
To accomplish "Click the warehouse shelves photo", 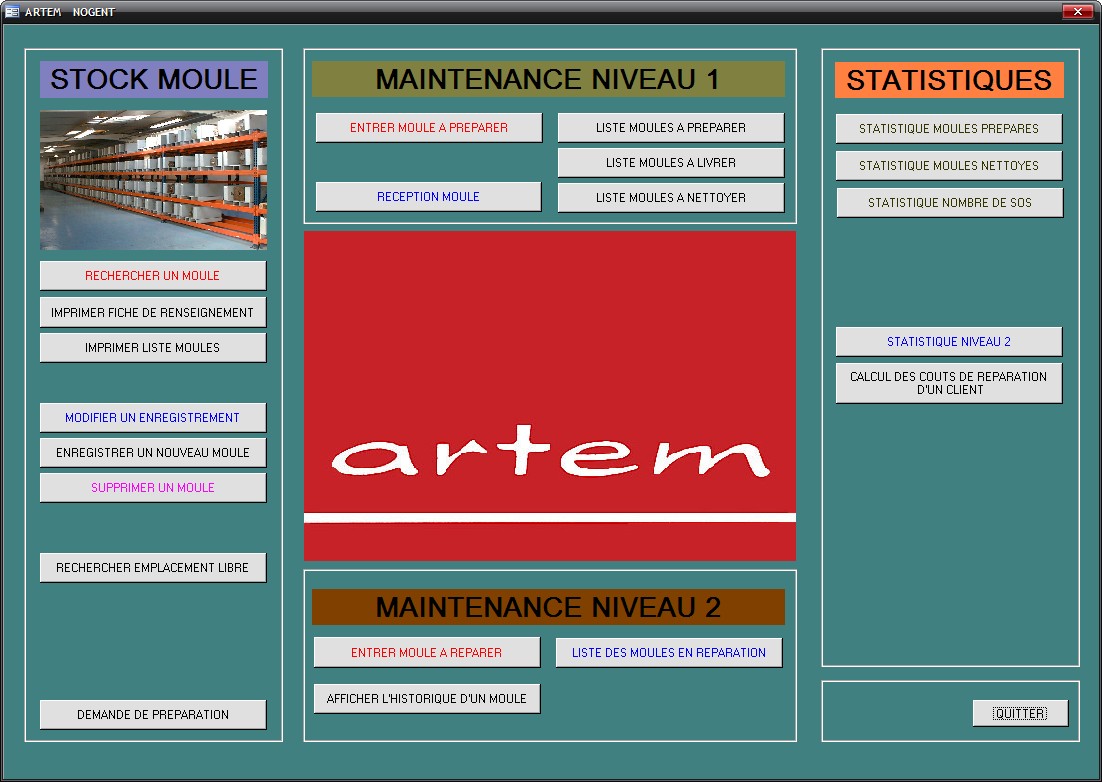I will [x=153, y=180].
